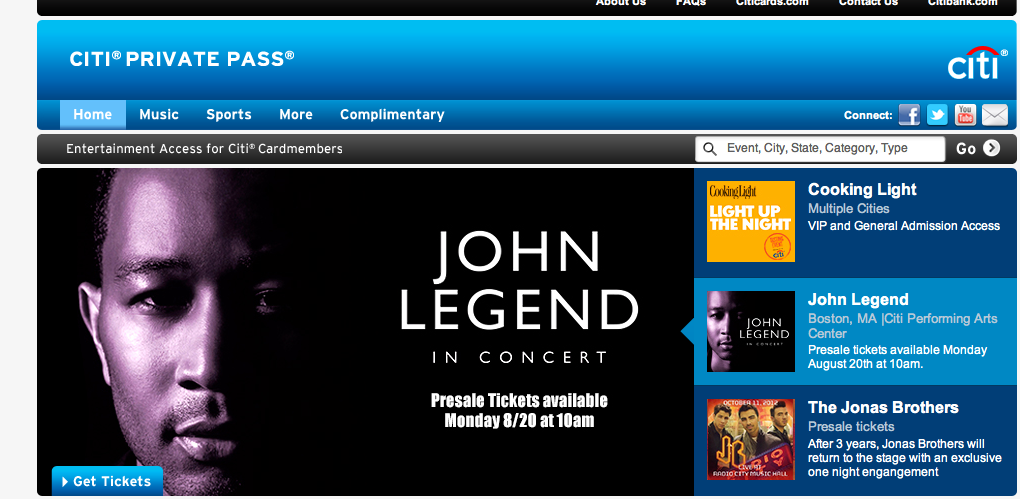The height and width of the screenshot is (499, 1020).
Task: Open the Music menu
Action: [159, 115]
